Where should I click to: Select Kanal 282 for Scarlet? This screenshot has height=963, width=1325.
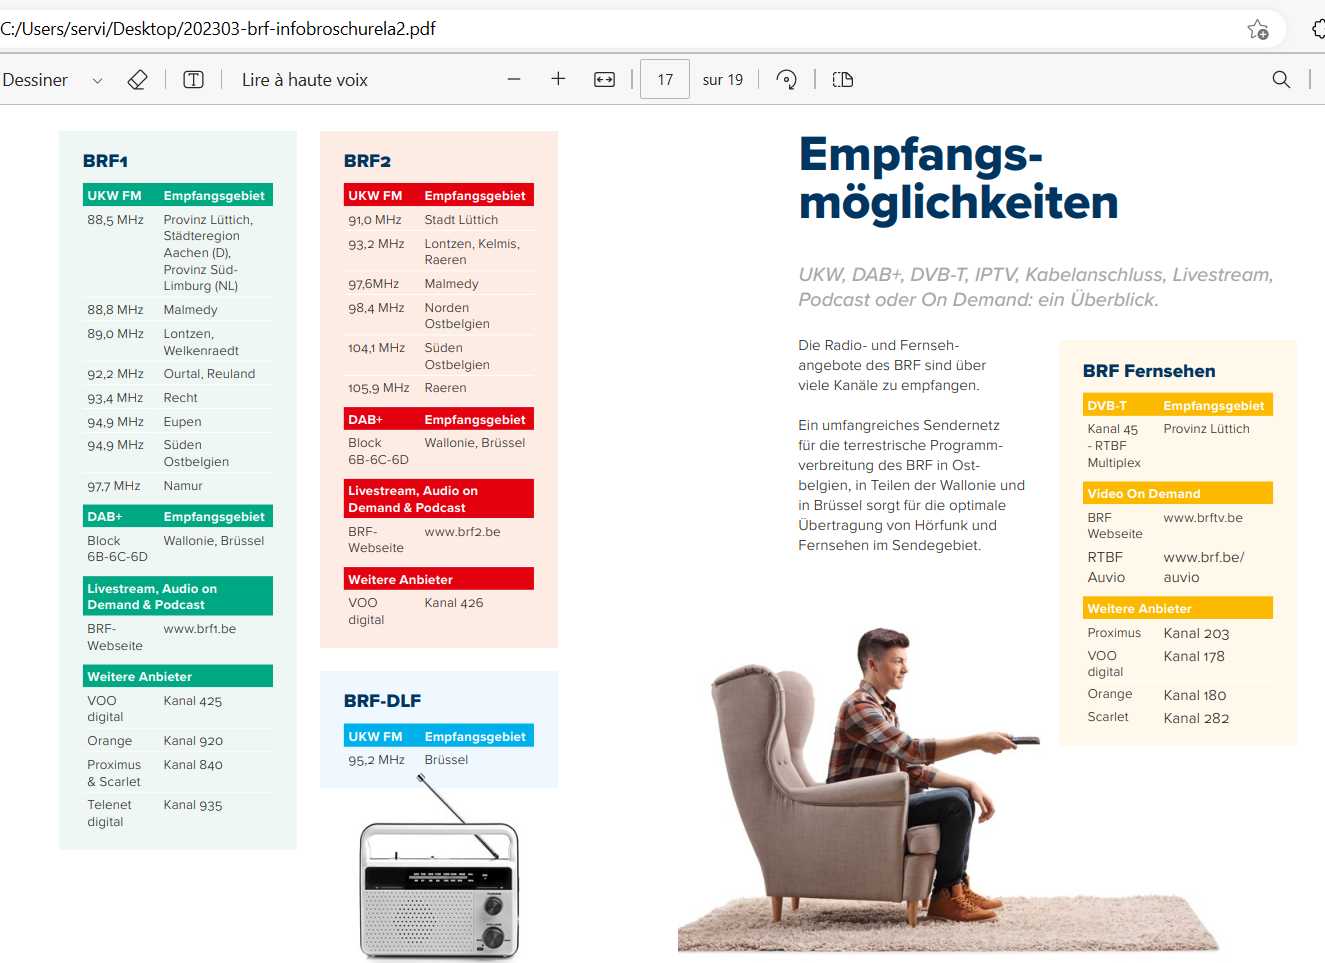click(1196, 718)
